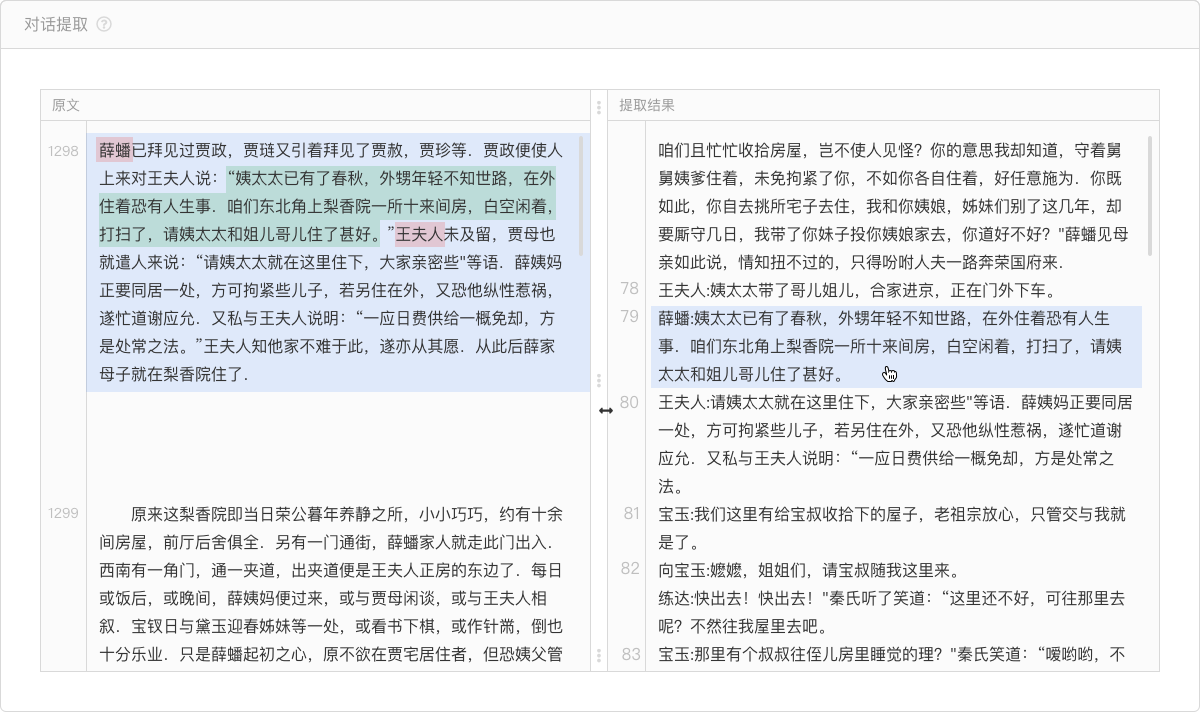Click the source panel vertical scrollbar
Screen dimensions: 1200x712
(582, 195)
